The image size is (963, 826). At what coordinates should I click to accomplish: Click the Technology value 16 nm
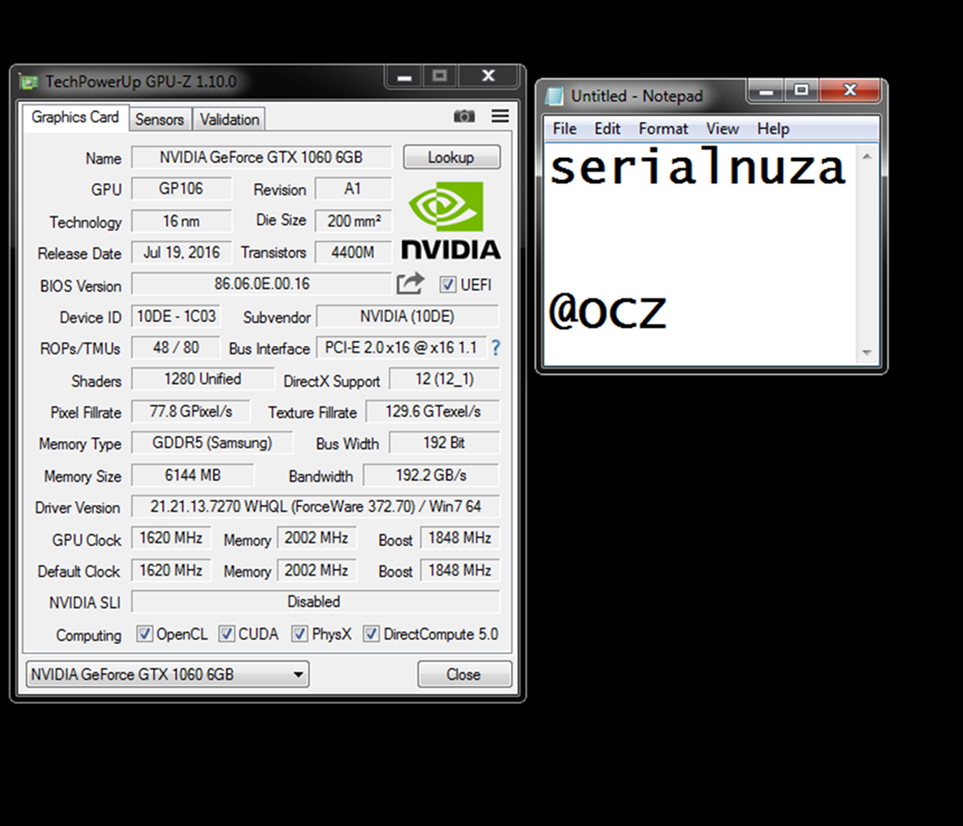point(181,221)
